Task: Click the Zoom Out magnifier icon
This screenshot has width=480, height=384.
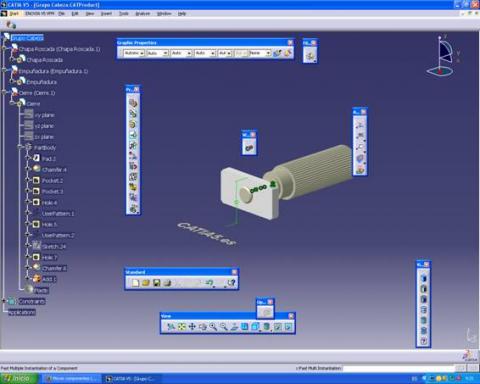Action: (x=224, y=327)
